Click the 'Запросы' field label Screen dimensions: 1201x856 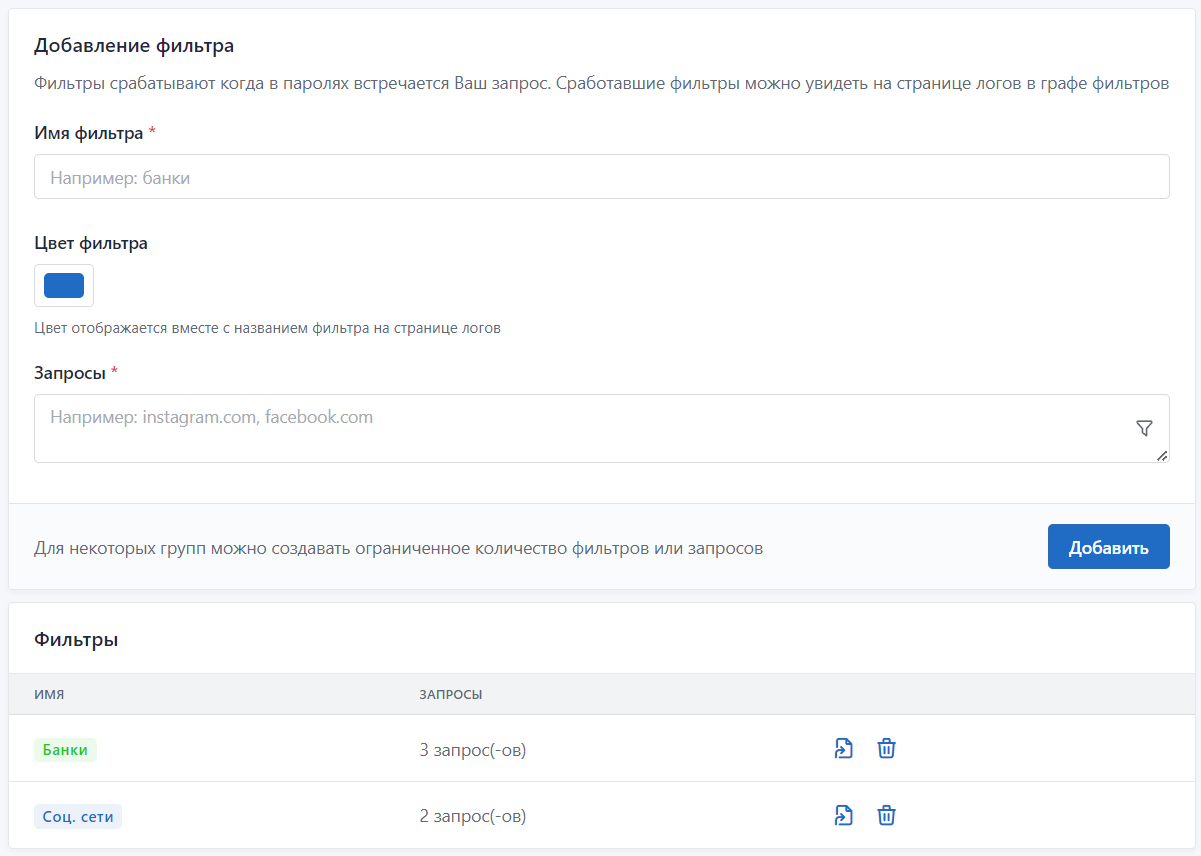click(x=70, y=373)
